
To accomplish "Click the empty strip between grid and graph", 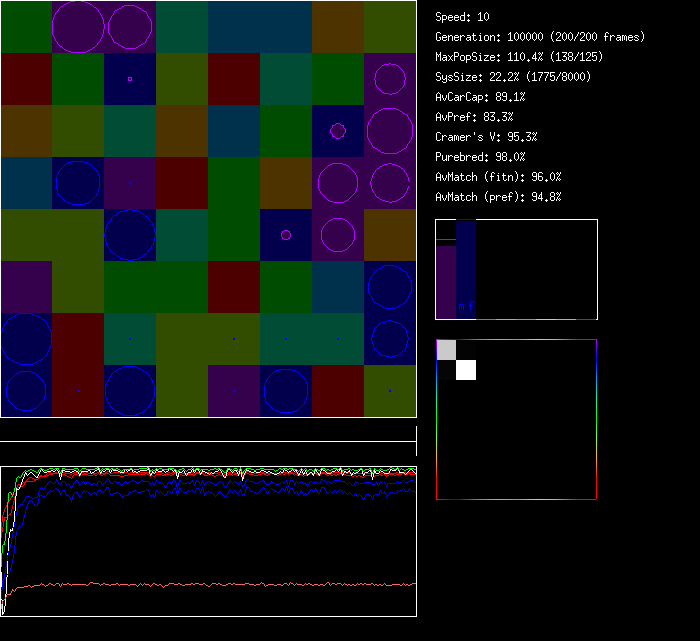I will coord(208,431).
